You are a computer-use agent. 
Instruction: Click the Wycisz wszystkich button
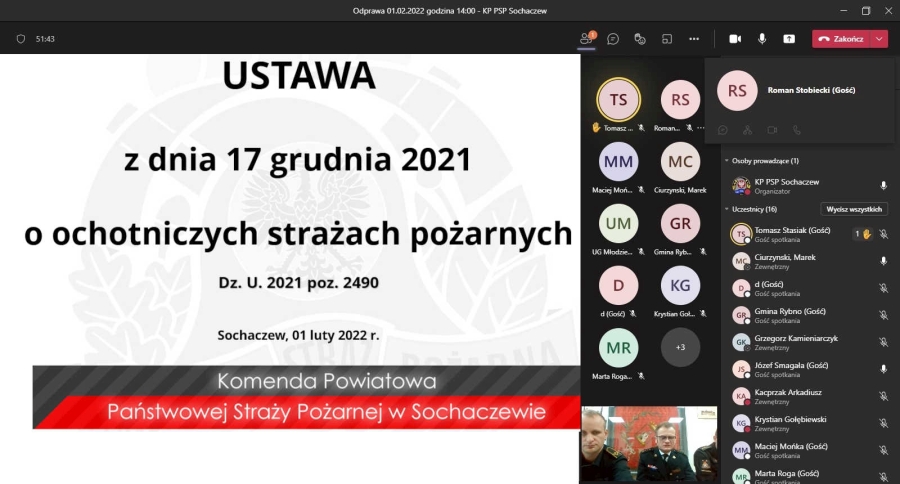(854, 209)
